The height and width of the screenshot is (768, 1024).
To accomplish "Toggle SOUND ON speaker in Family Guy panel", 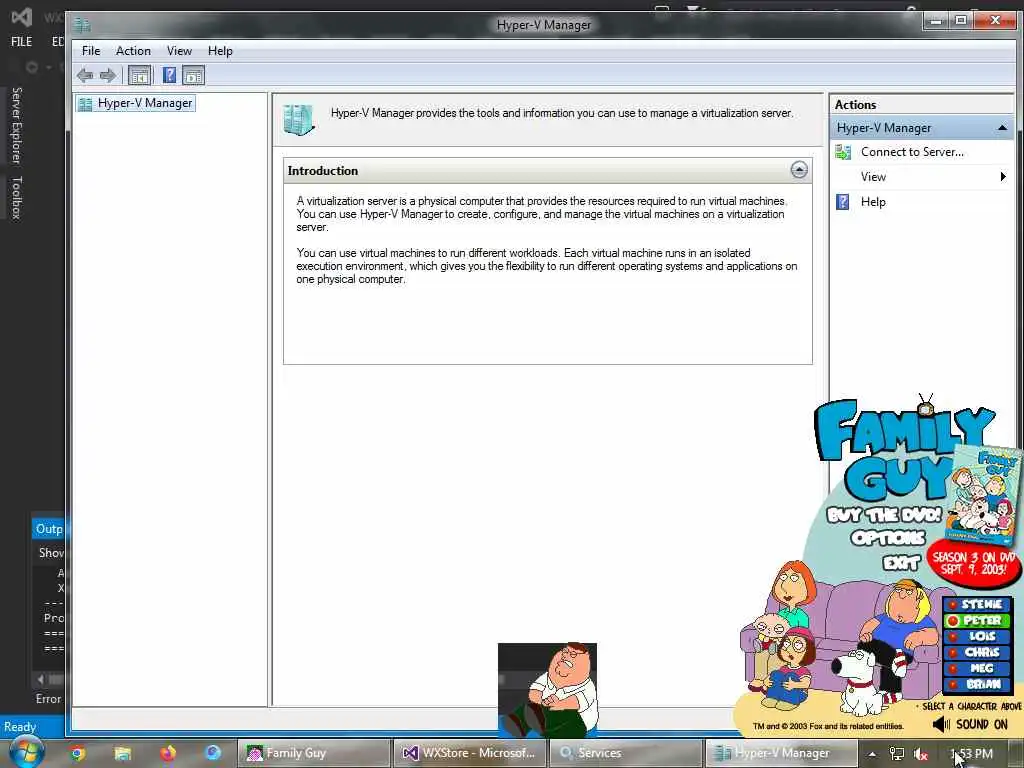I will point(970,724).
